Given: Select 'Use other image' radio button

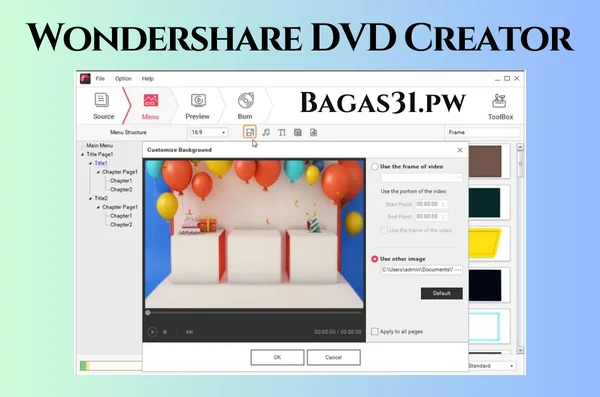Looking at the screenshot, I should click(375, 259).
